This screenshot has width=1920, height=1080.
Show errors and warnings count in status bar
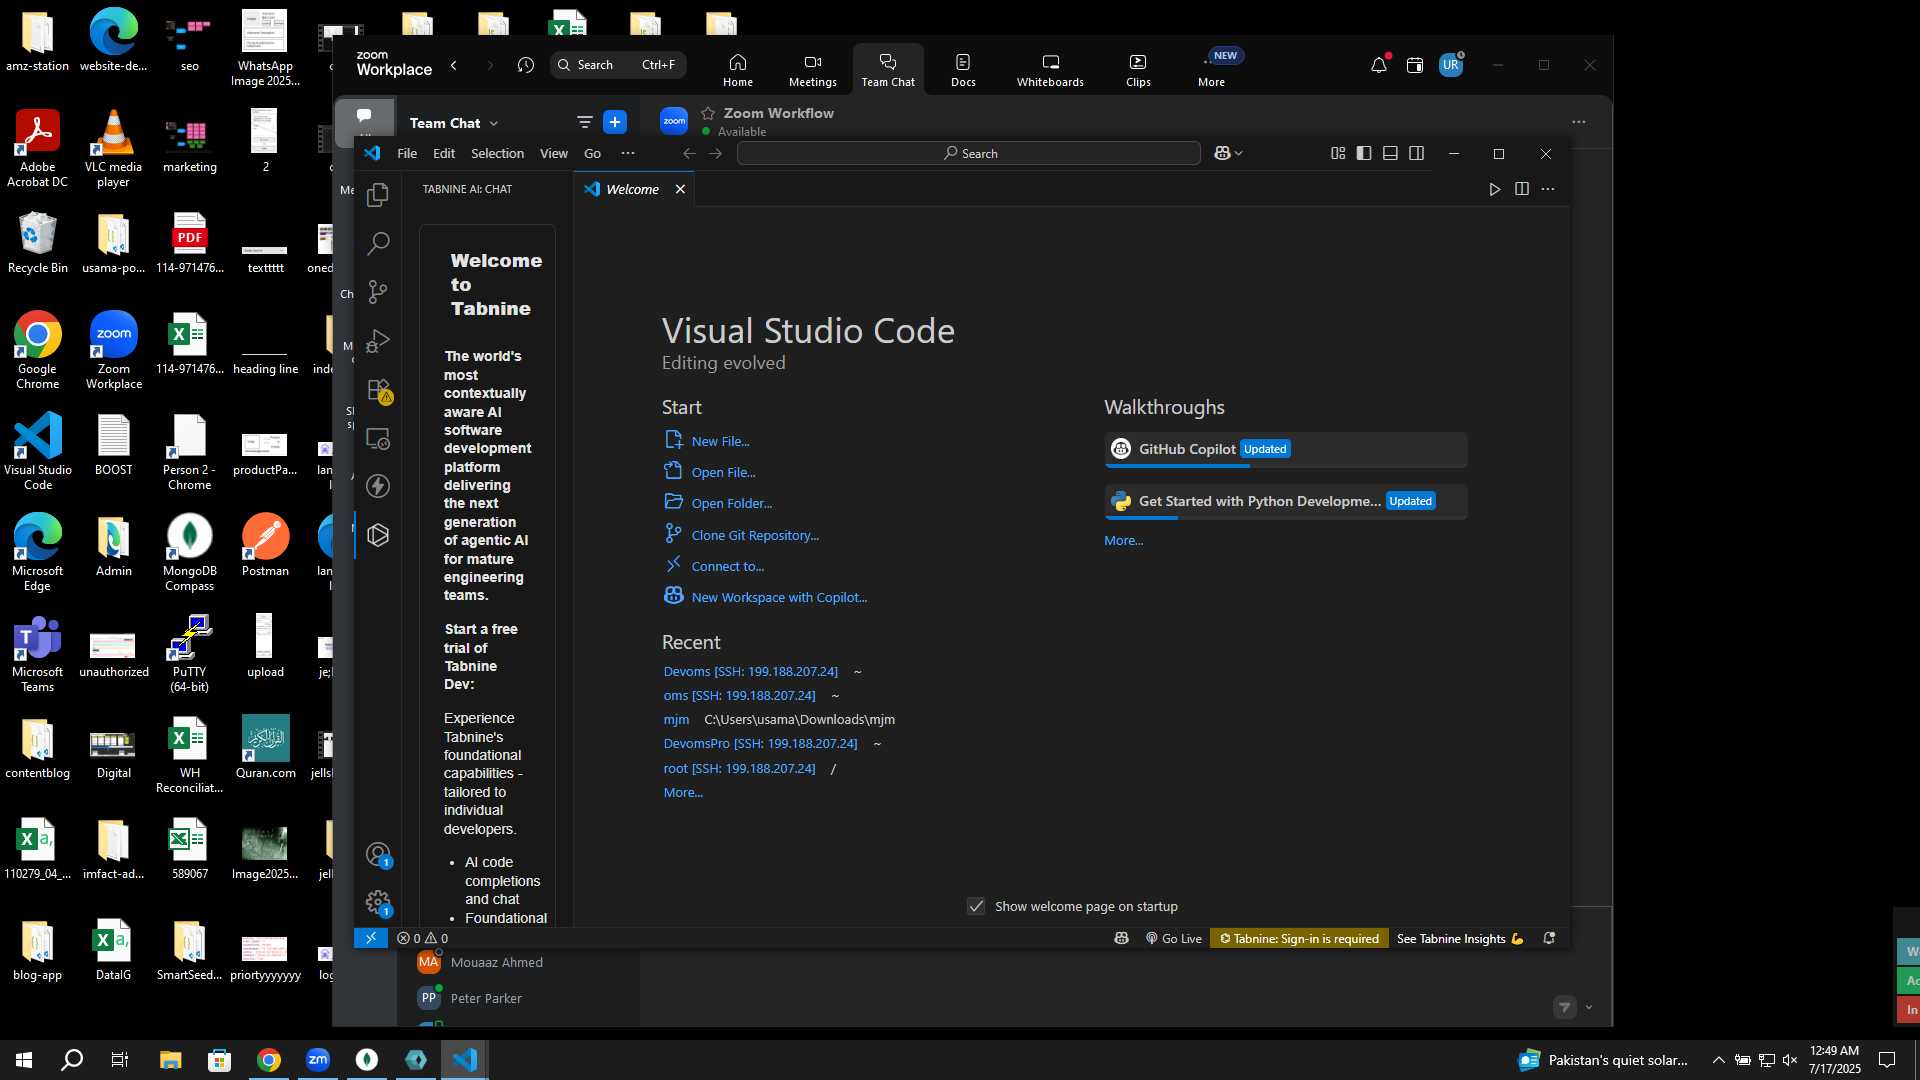point(422,938)
